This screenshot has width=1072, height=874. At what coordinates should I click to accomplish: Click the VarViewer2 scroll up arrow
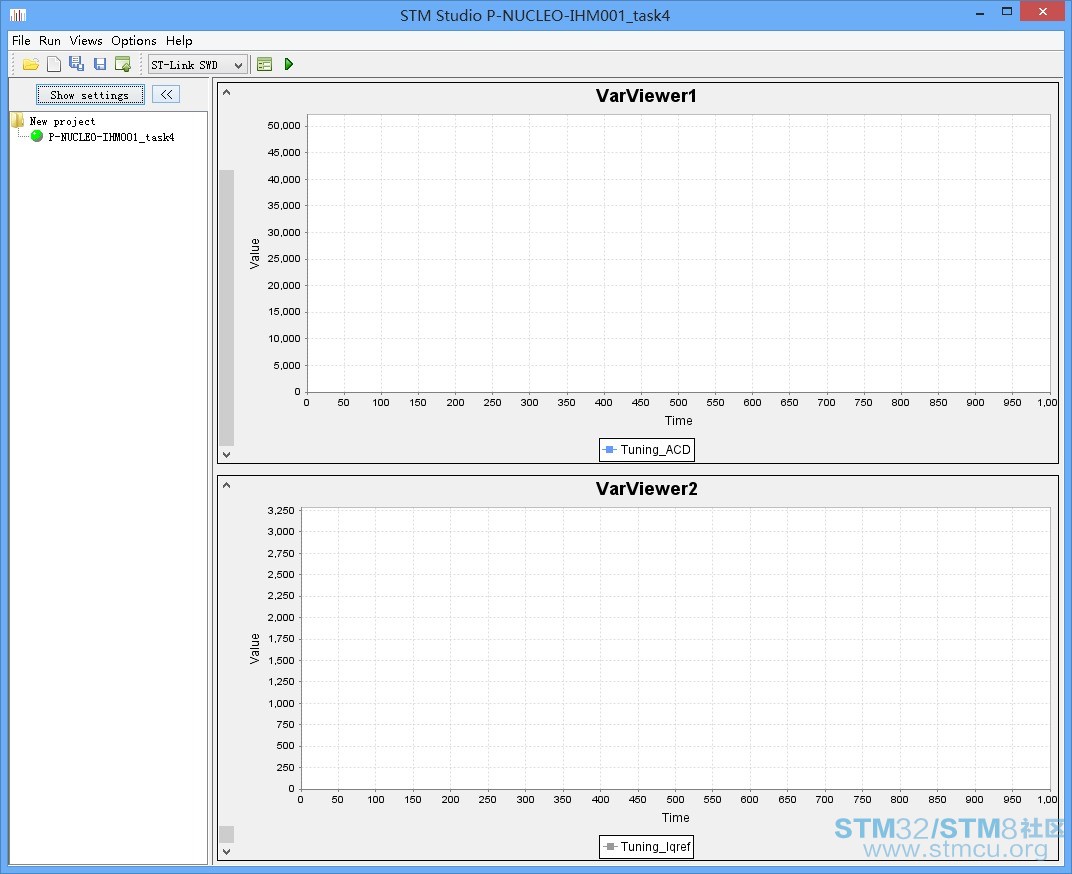click(226, 486)
